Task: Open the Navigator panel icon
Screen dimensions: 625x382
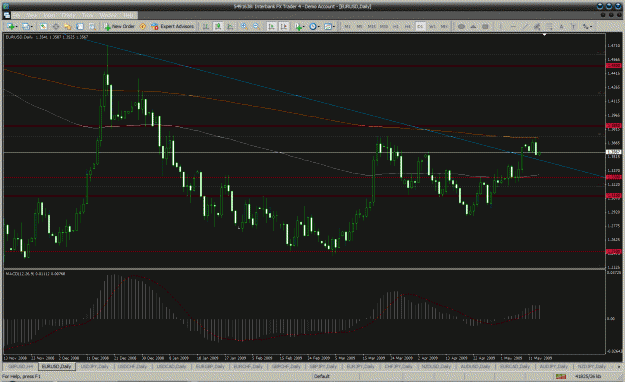Action: [x=67, y=26]
